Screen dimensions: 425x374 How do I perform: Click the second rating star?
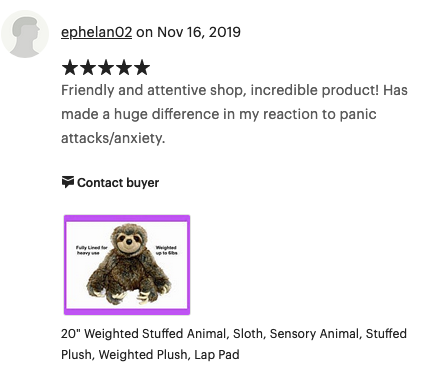click(88, 67)
